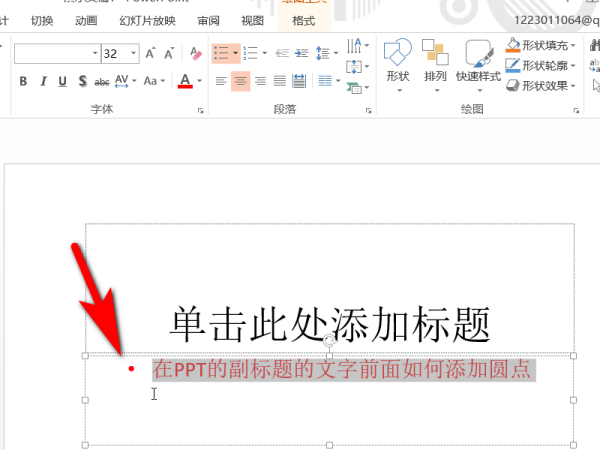Toggle text shadow S button
Screen dimensions: 600x450
pyautogui.click(x=82, y=81)
